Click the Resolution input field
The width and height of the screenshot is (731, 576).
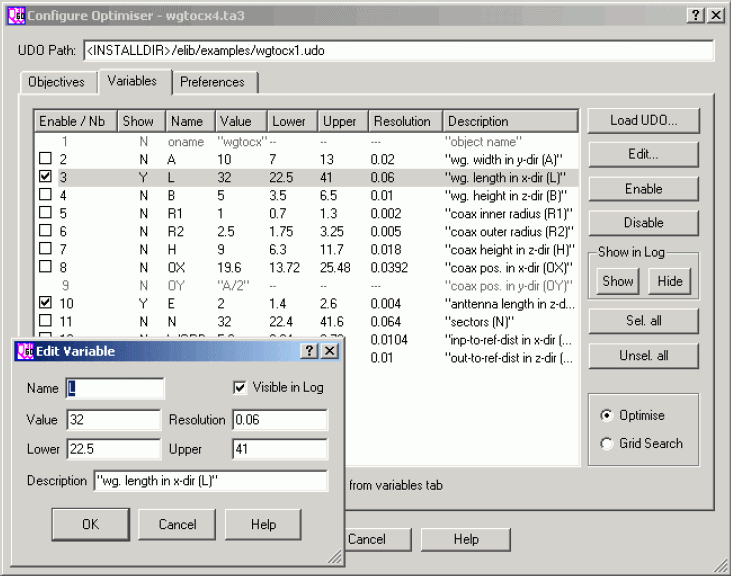[x=280, y=420]
